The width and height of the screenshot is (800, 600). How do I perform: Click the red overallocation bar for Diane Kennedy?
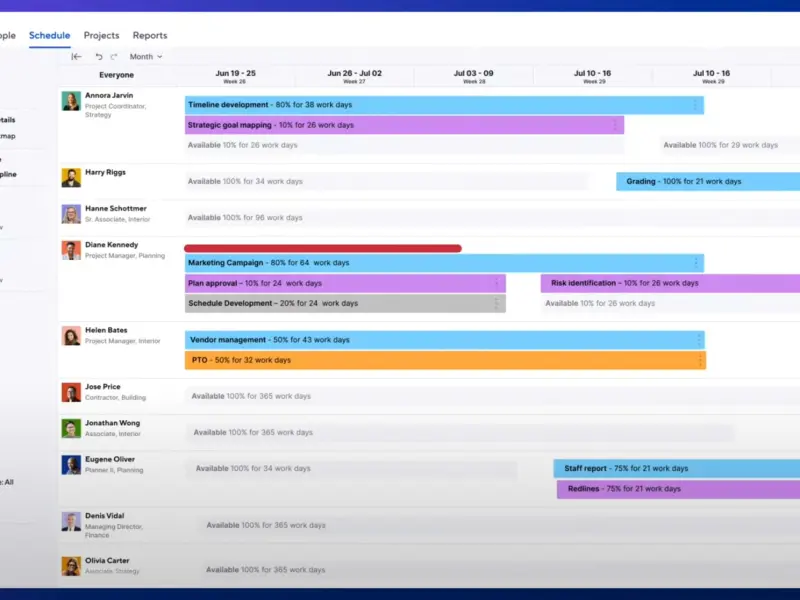(322, 248)
